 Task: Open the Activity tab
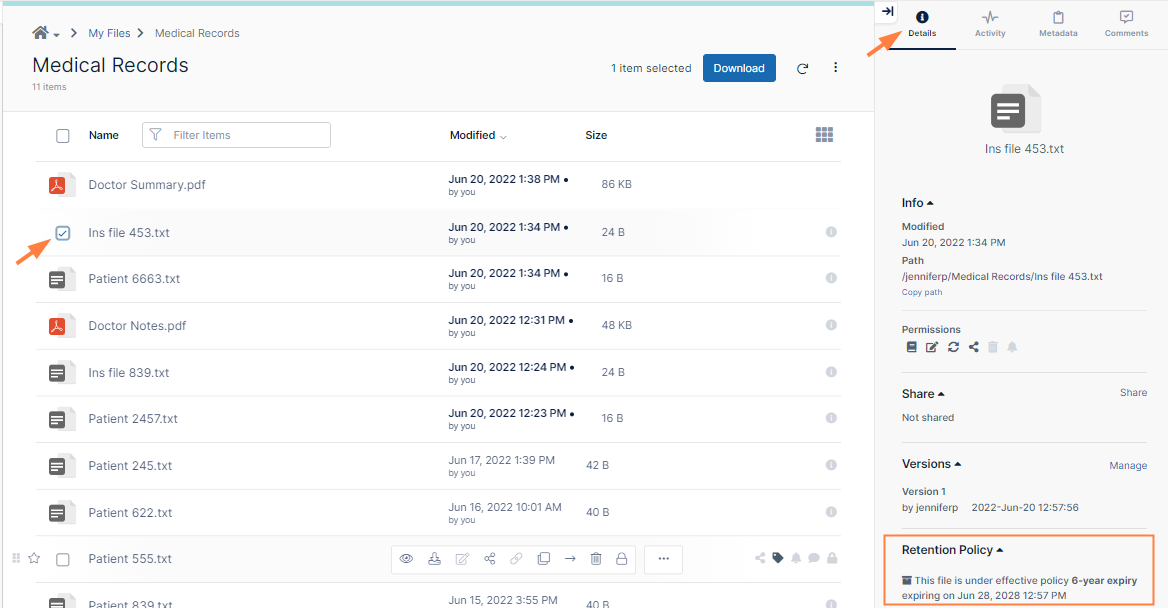pos(990,25)
